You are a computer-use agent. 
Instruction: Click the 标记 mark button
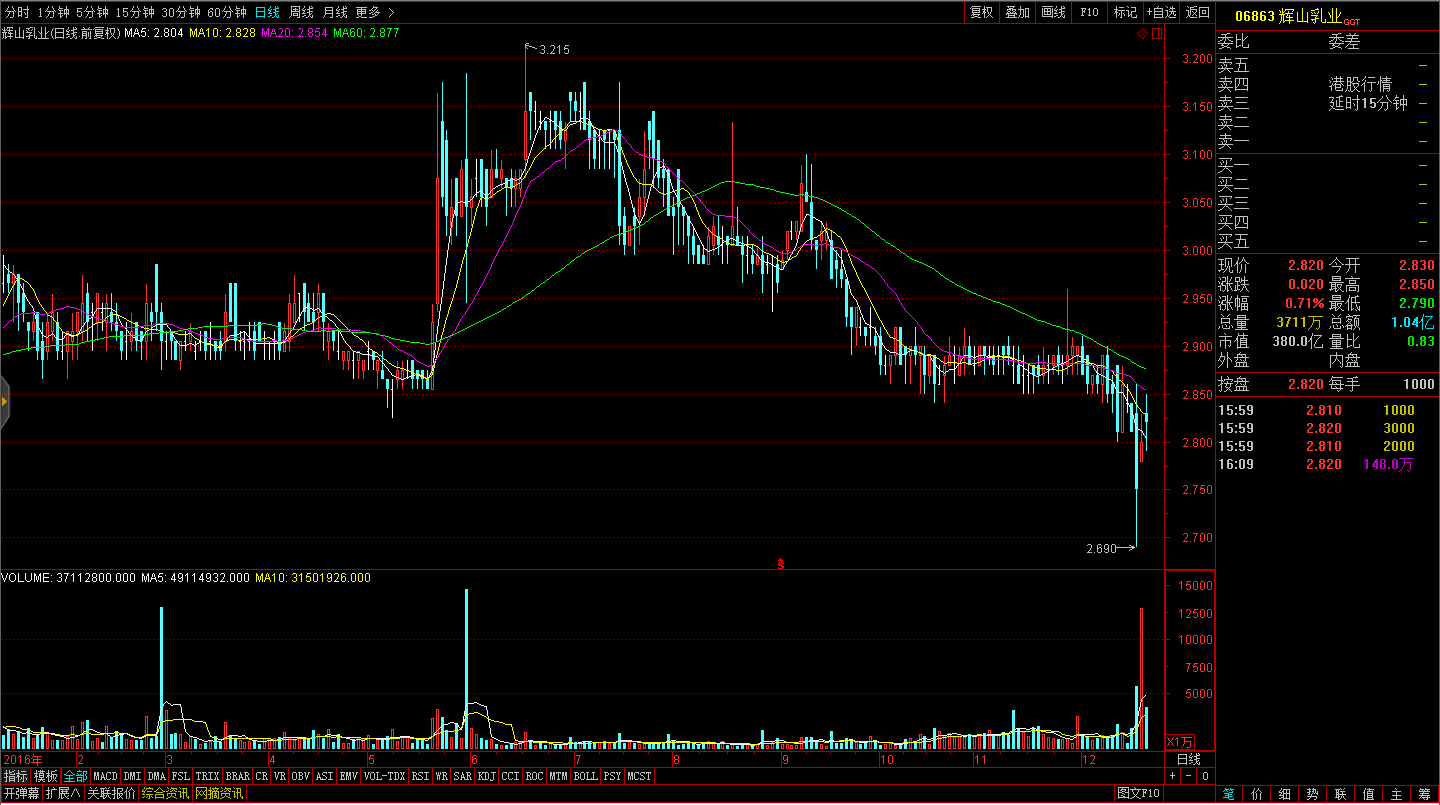(x=1125, y=12)
